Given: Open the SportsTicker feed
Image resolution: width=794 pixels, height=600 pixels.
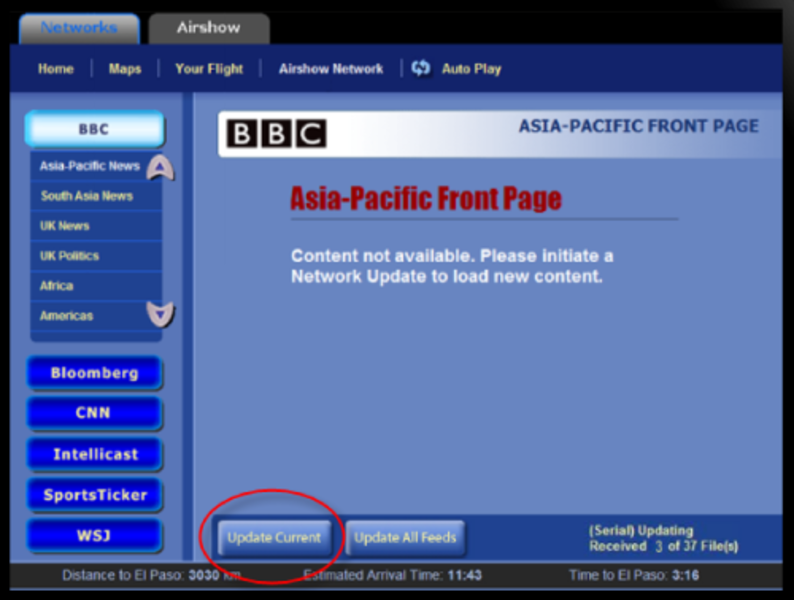Looking at the screenshot, I should tap(94, 495).
